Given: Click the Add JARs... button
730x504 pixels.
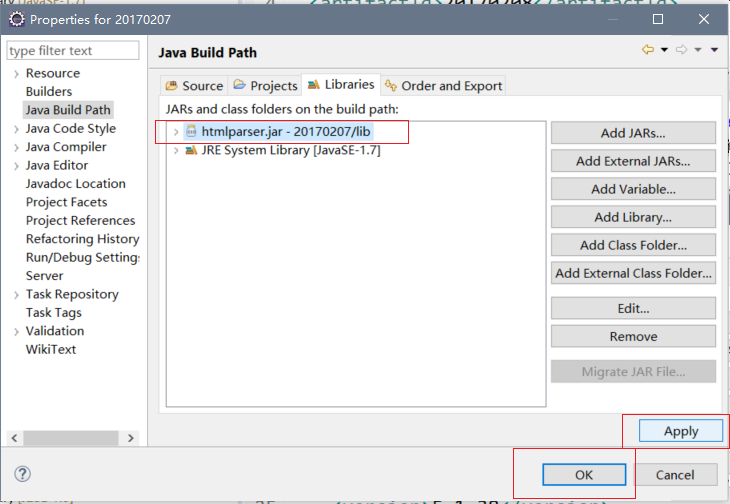Looking at the screenshot, I should (x=633, y=133).
